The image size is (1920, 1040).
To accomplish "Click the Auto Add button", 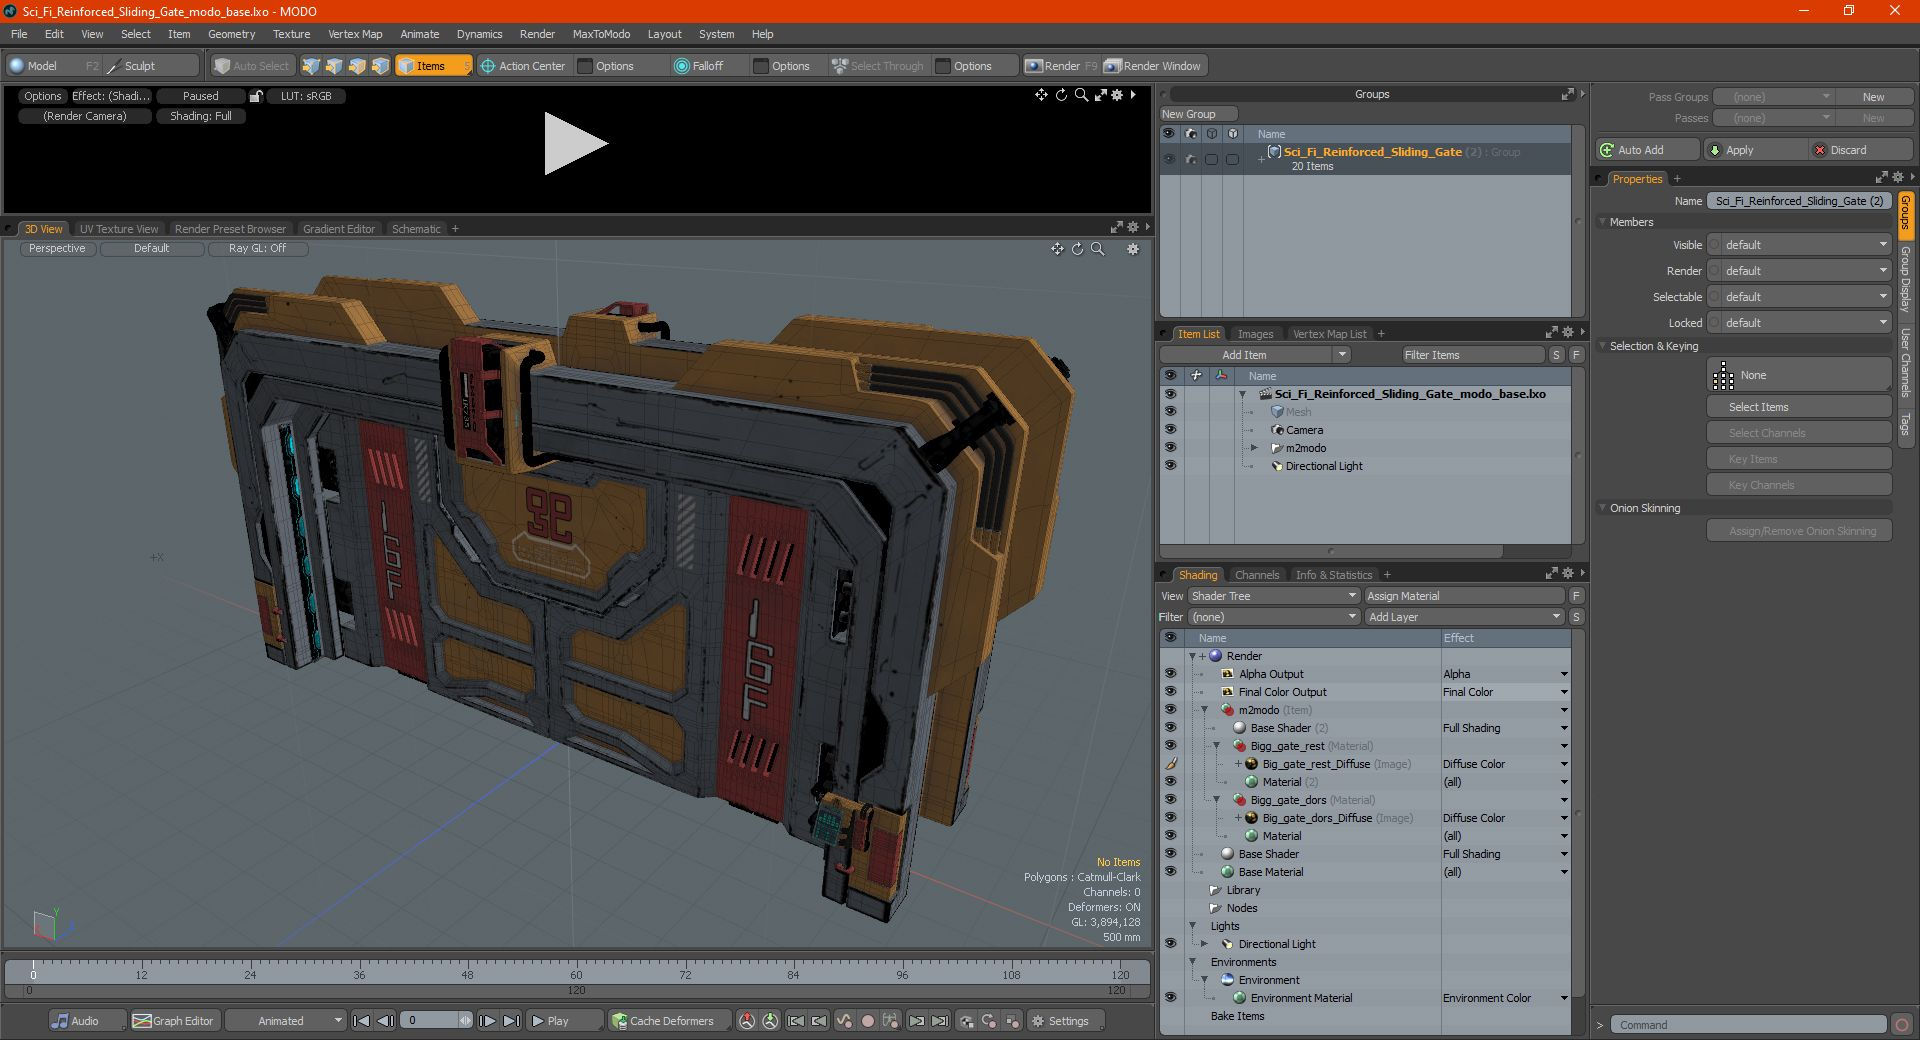I will (x=1647, y=150).
